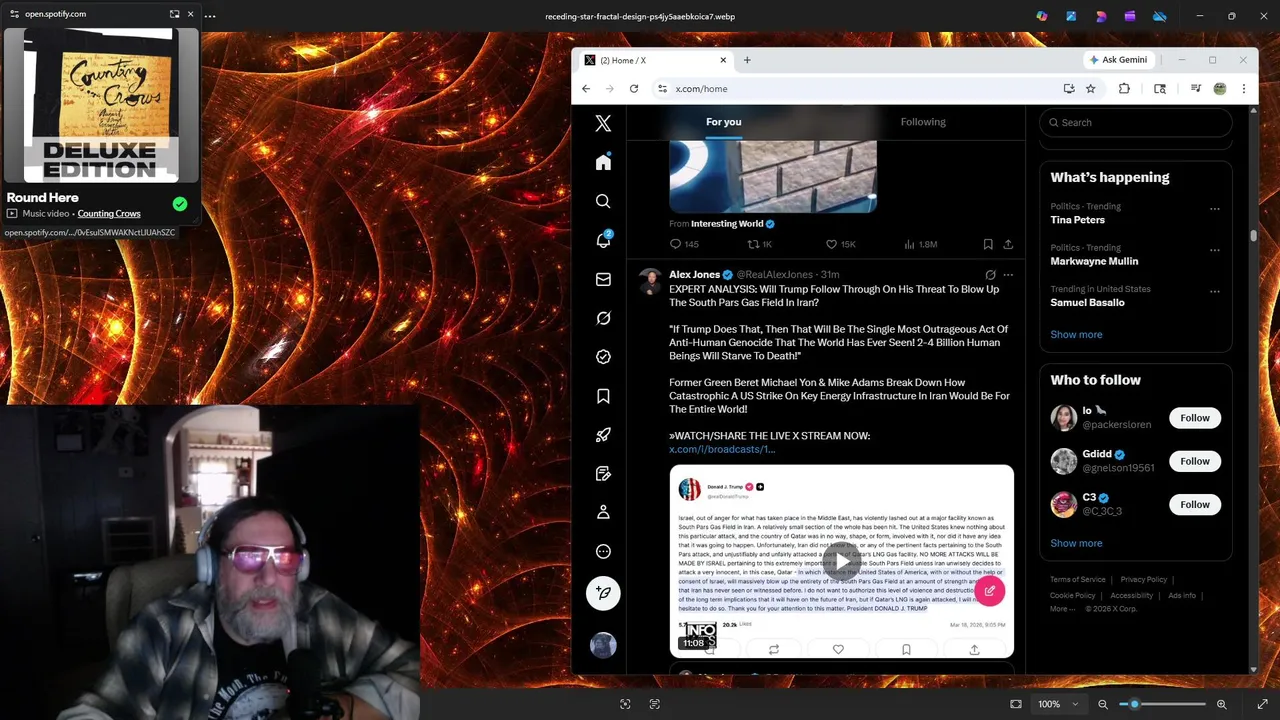Enter fullscreen in the image viewer
Viewport: 1280px width, 720px height.
click(x=1262, y=704)
